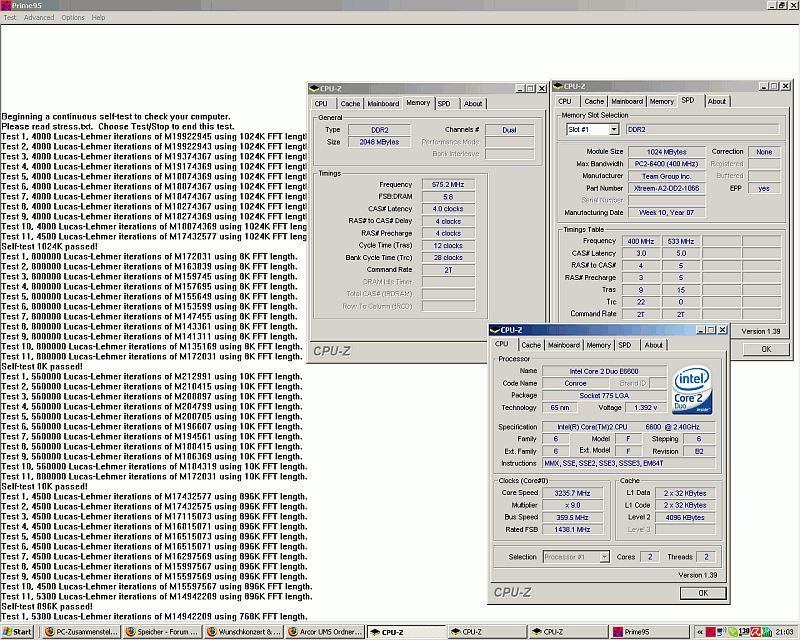Image resolution: width=800 pixels, height=640 pixels.
Task: Click the Level 2 cache value 4096 KBytes
Action: point(685,518)
